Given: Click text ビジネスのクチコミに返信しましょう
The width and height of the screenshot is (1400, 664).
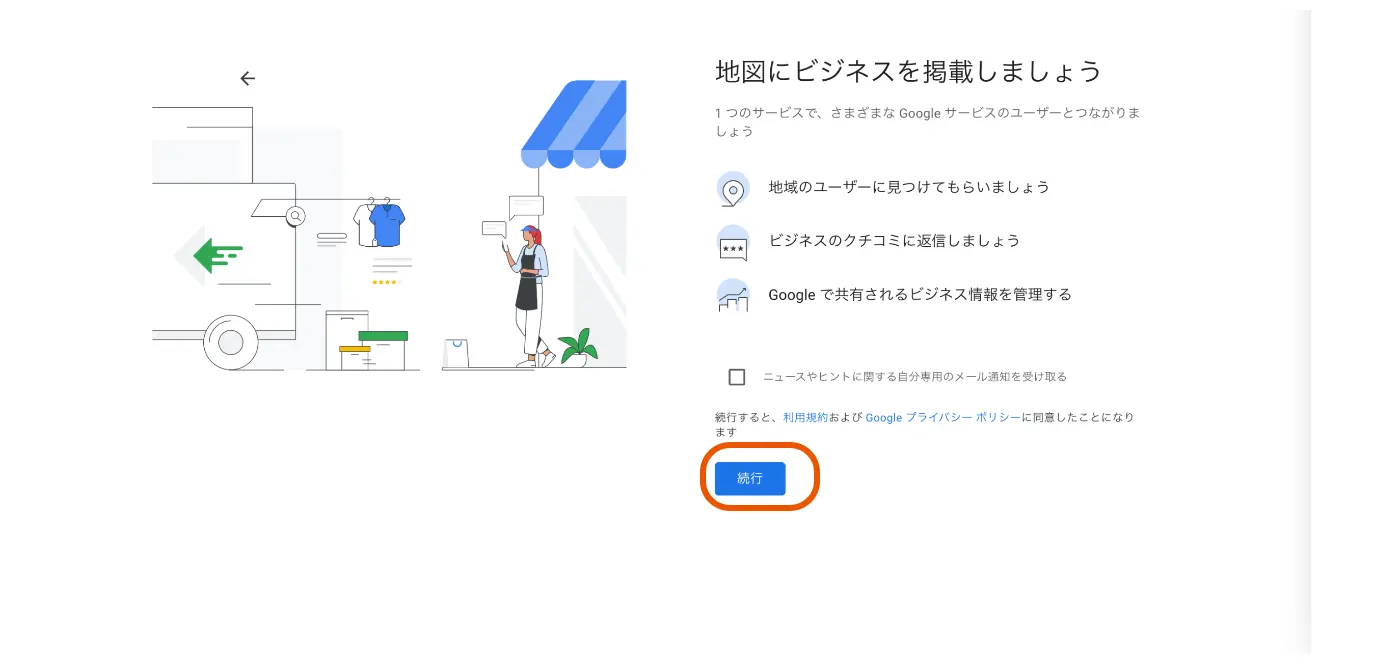Looking at the screenshot, I should (894, 241).
